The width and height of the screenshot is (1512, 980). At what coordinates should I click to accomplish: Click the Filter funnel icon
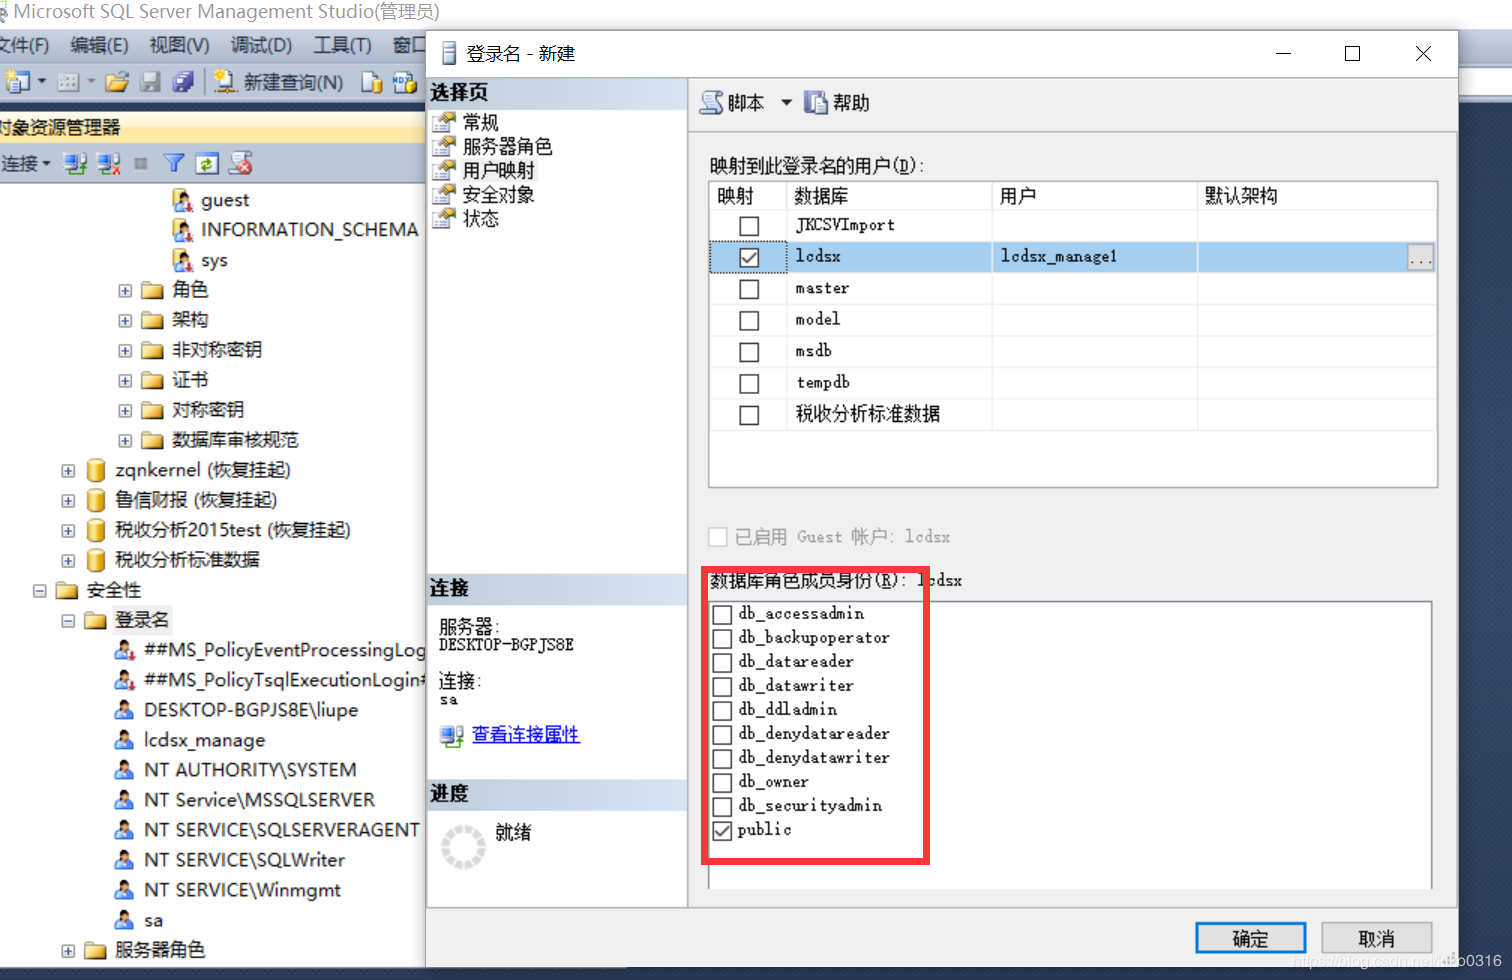point(174,163)
